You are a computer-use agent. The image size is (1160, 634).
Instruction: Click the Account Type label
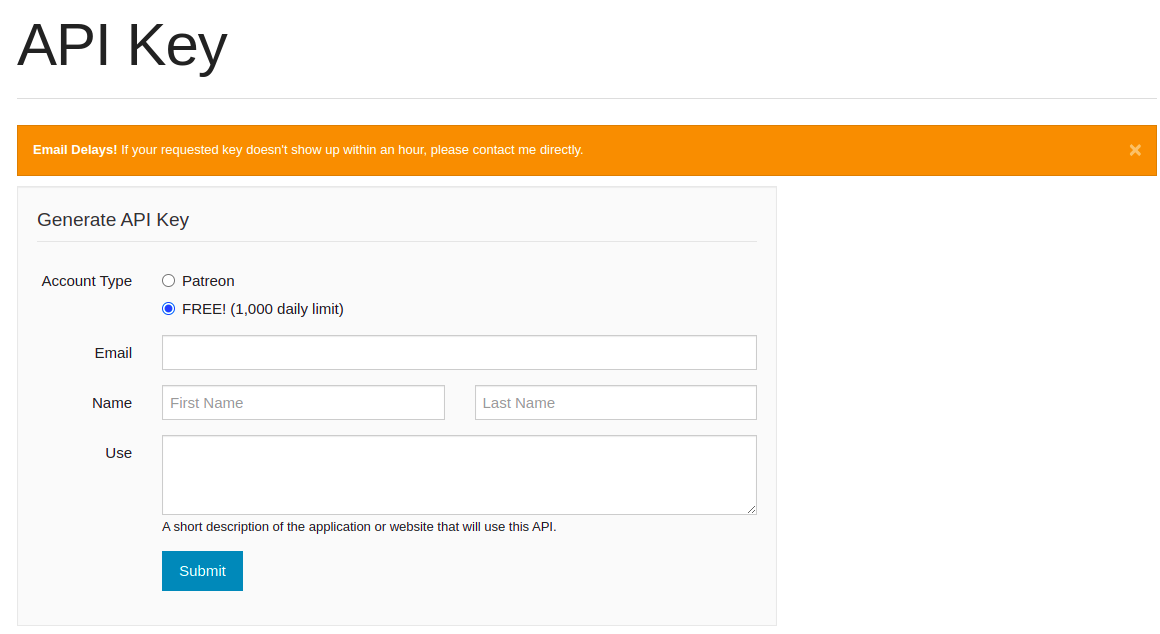point(86,281)
